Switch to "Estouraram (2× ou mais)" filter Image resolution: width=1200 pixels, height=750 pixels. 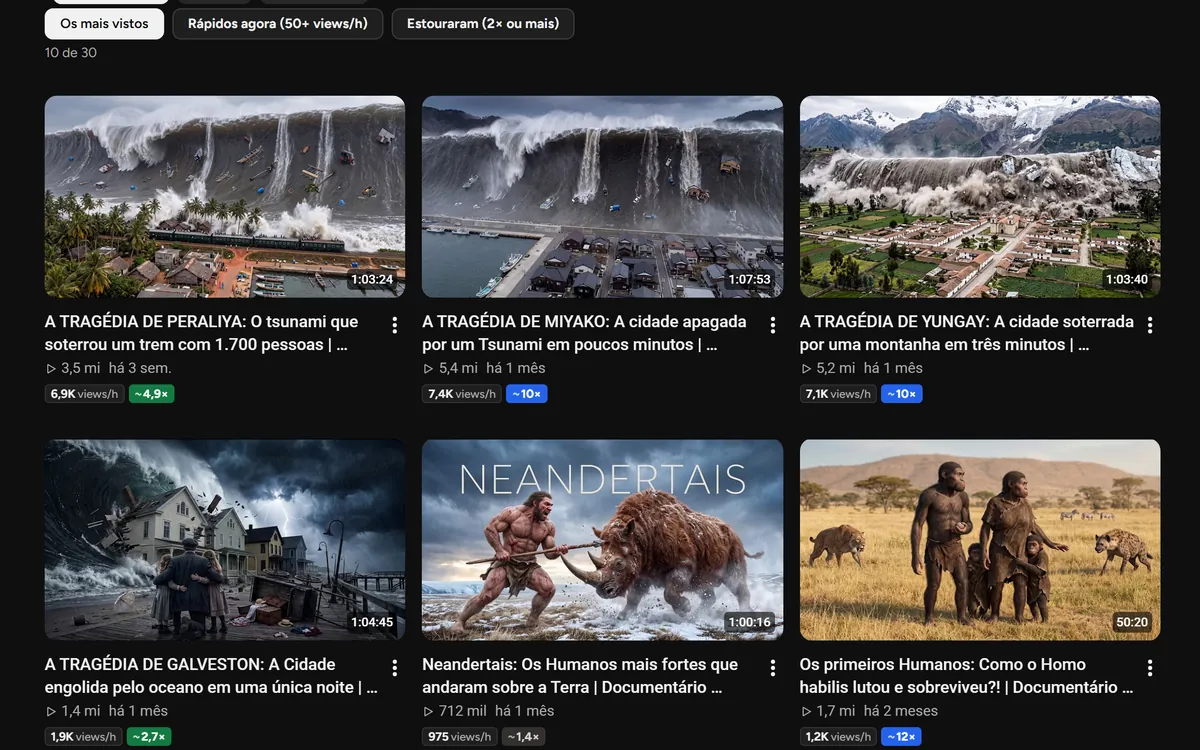(483, 23)
